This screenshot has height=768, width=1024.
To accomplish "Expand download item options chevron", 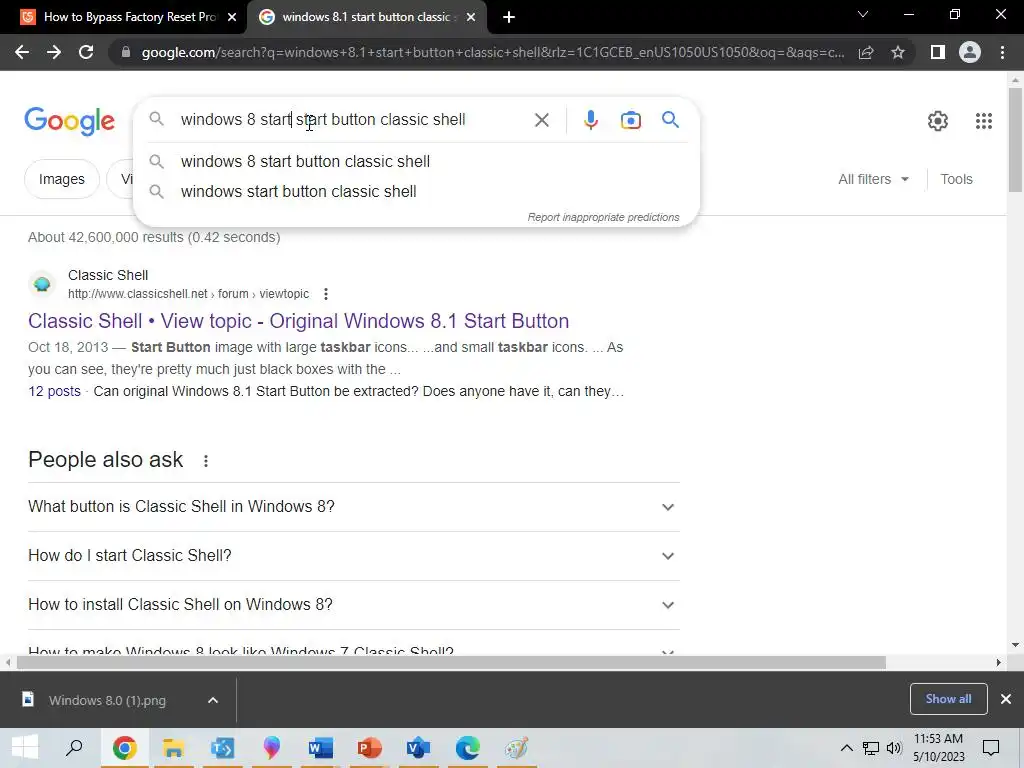I will [x=213, y=700].
